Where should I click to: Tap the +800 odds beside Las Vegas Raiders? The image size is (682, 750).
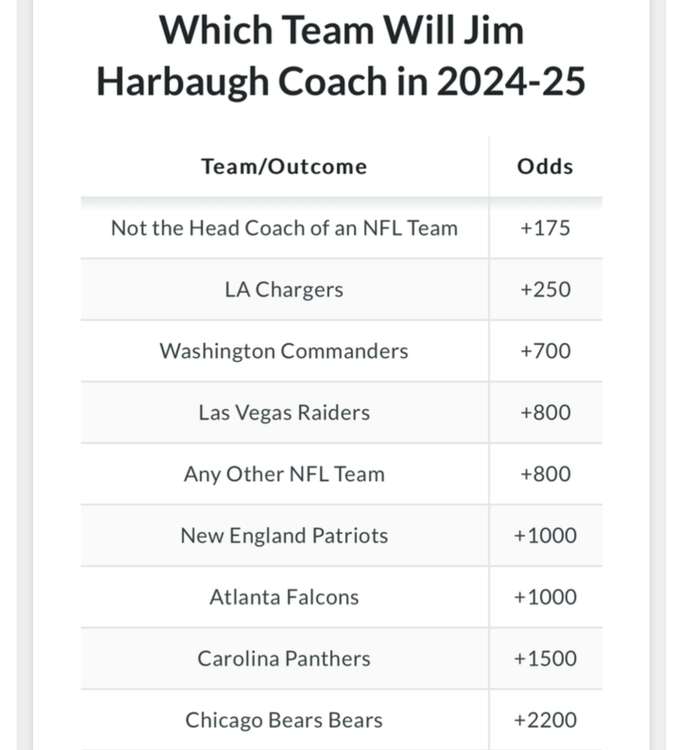click(545, 413)
